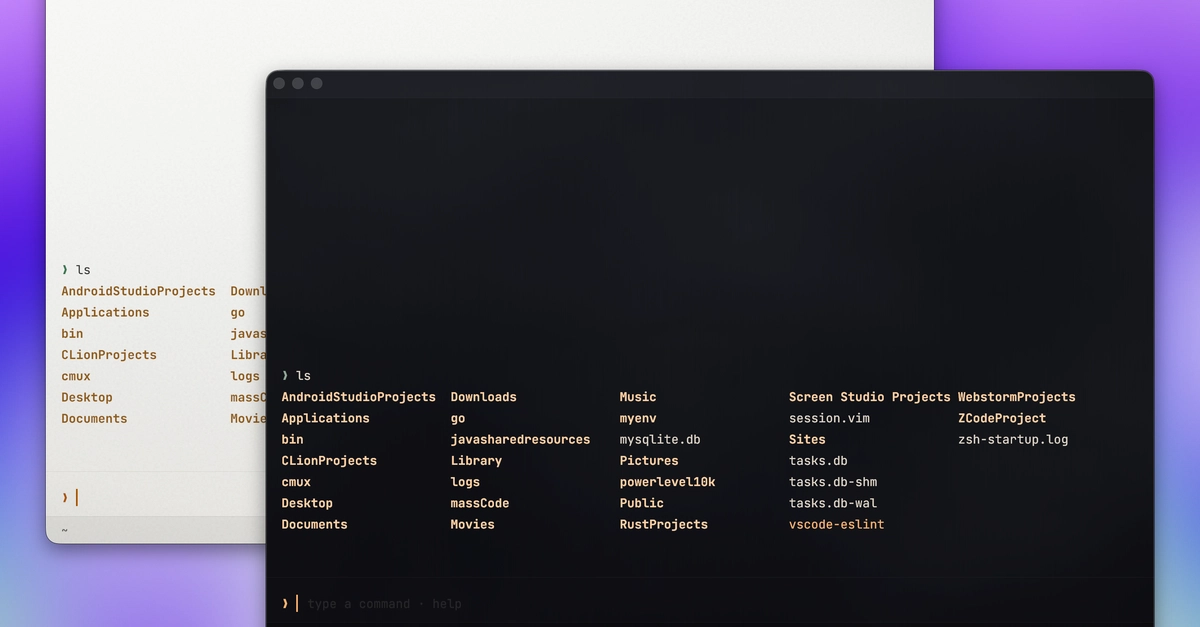Select massCode in the dark terminal

(x=480, y=503)
